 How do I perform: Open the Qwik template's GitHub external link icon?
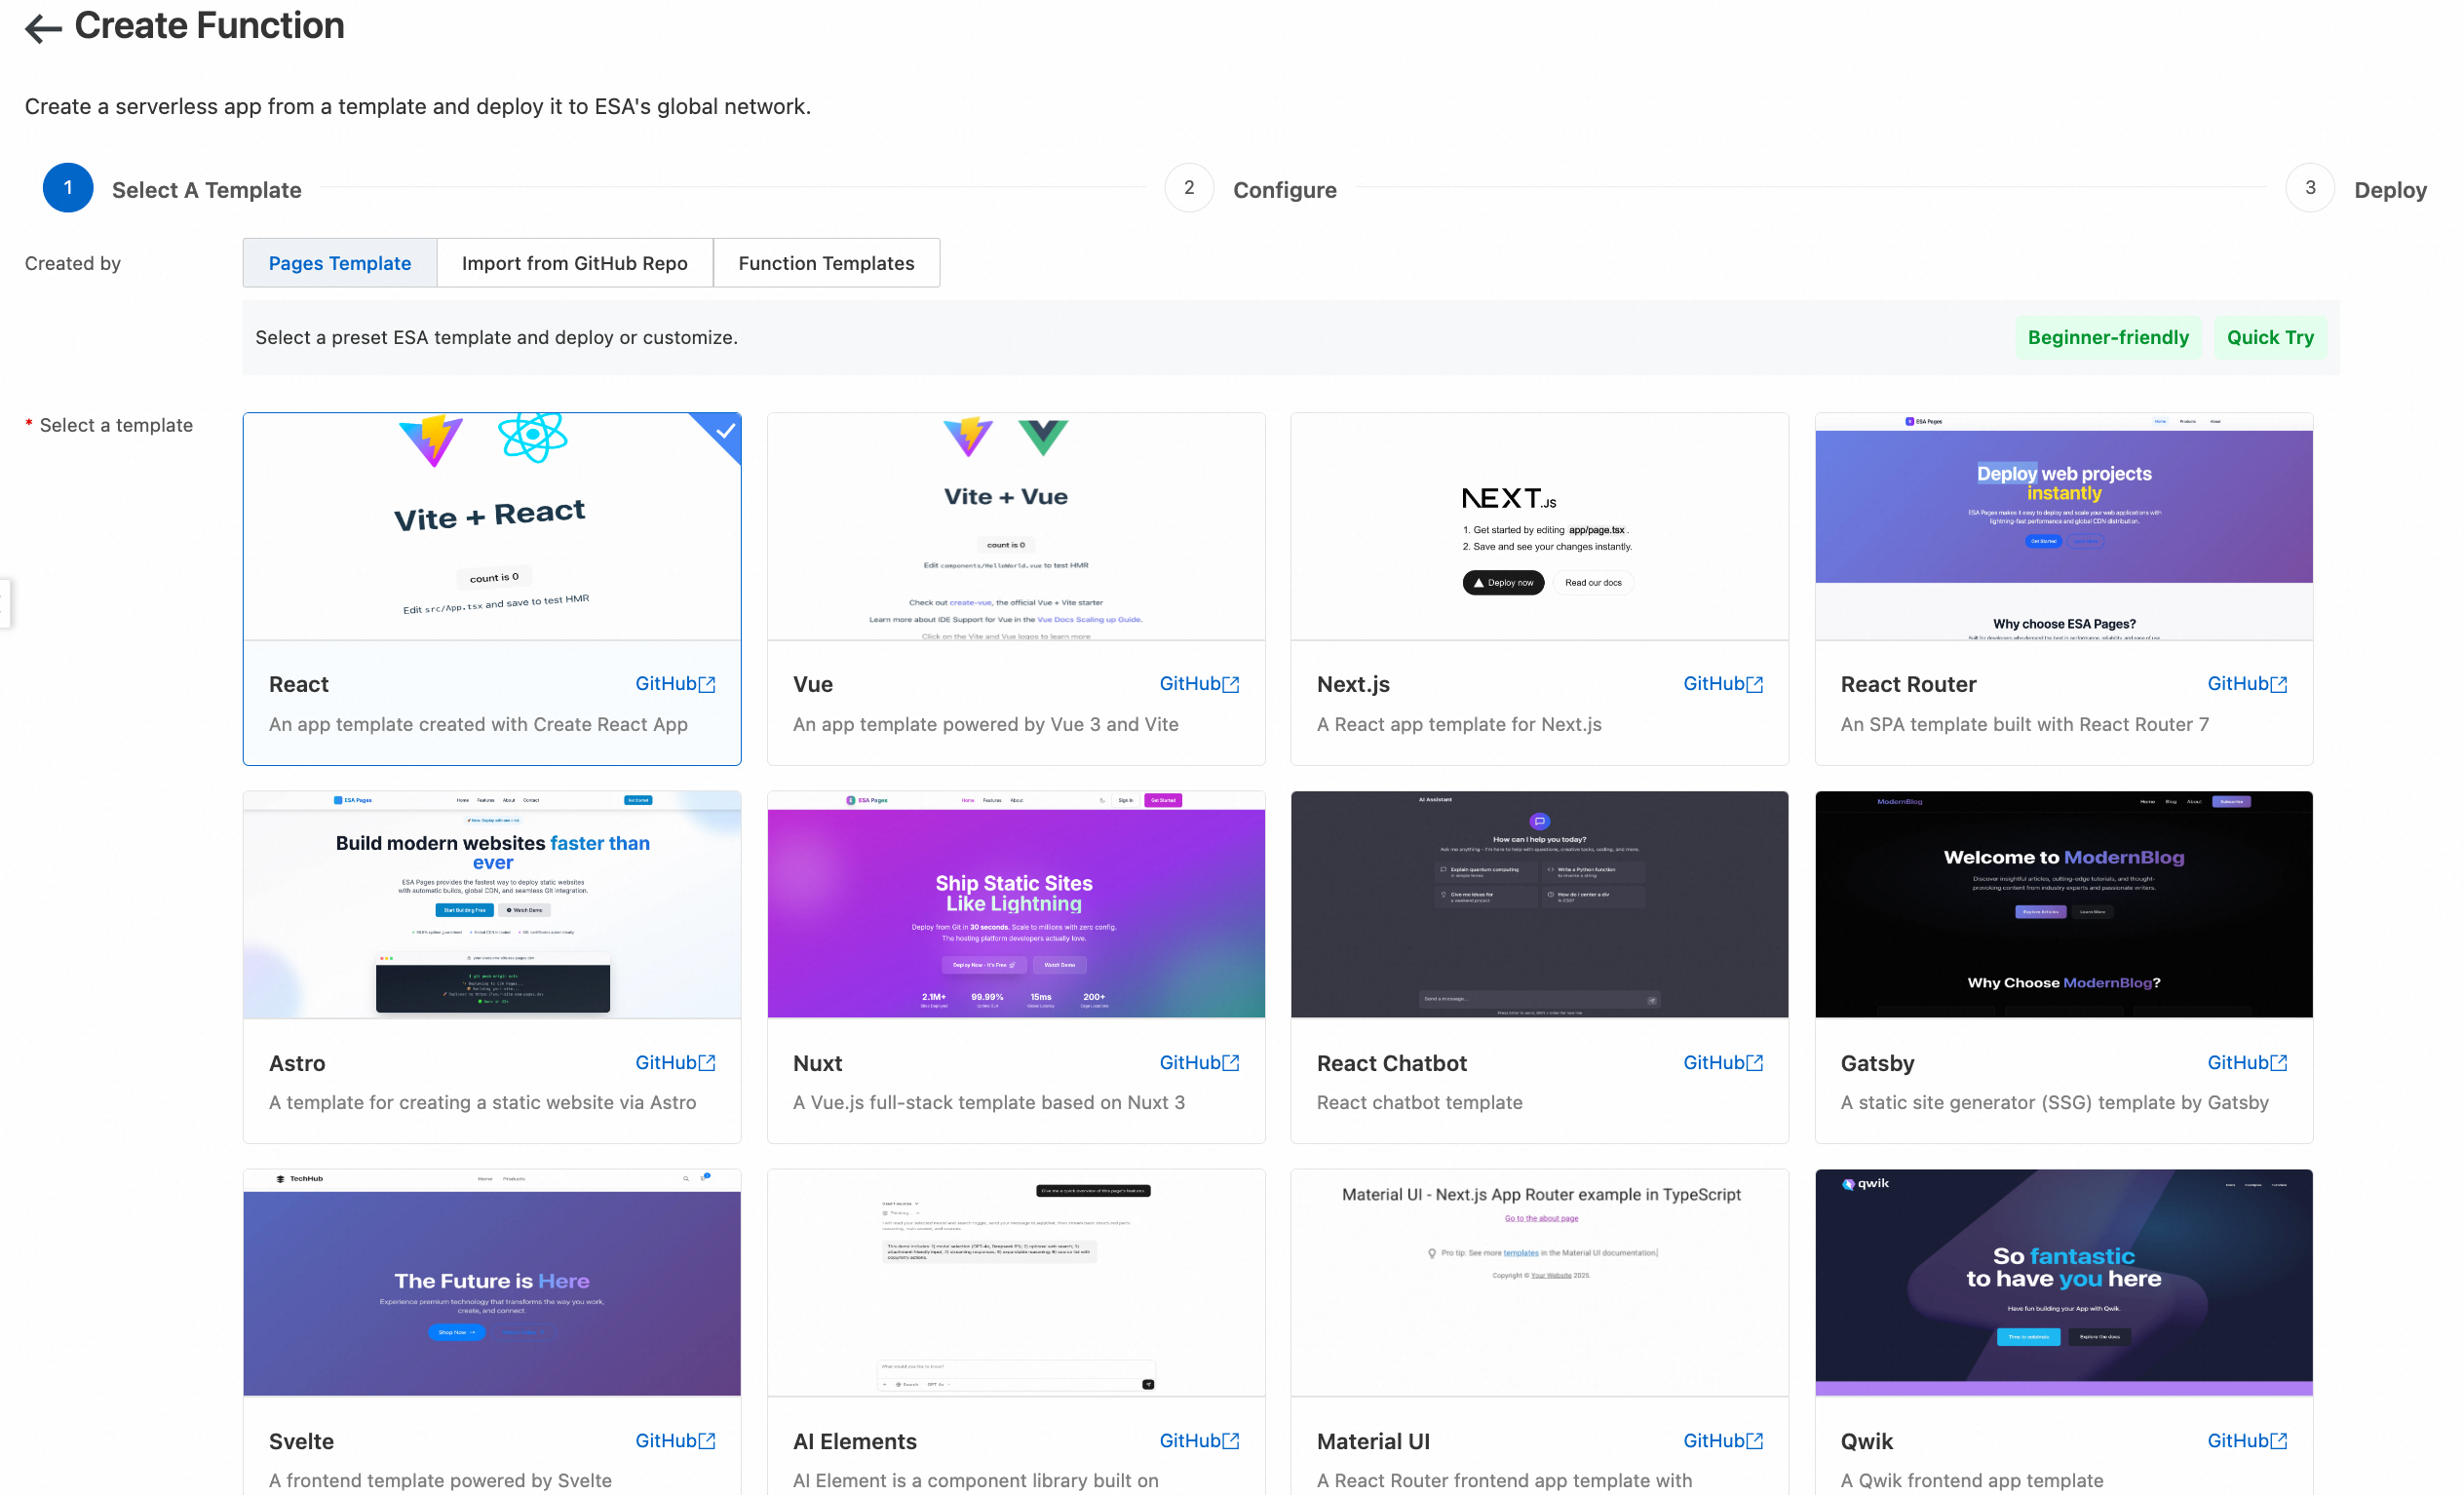(x=2279, y=1440)
